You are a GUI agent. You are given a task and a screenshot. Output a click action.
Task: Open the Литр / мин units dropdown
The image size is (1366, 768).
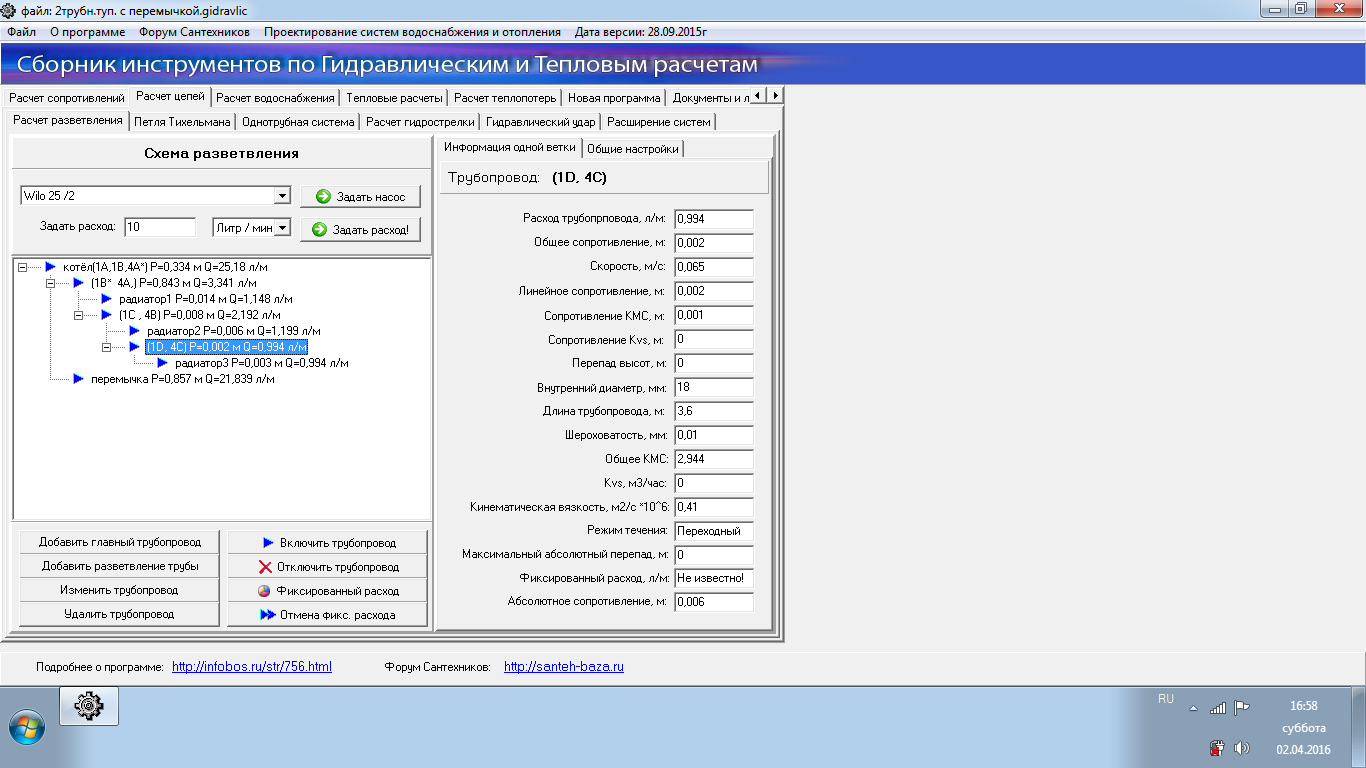[282, 227]
